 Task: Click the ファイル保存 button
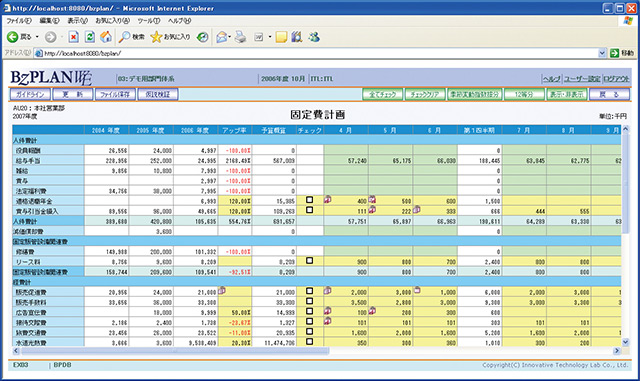[115, 94]
